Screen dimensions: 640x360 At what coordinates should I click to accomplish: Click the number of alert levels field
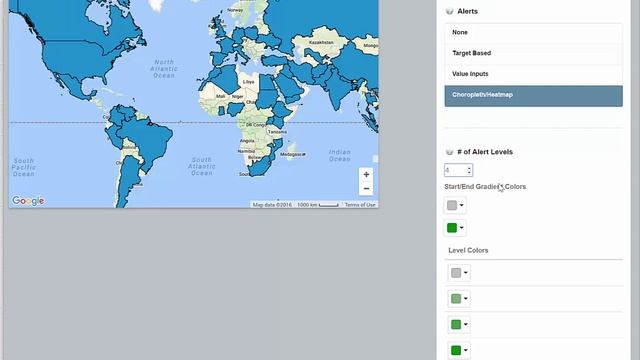[x=458, y=170]
